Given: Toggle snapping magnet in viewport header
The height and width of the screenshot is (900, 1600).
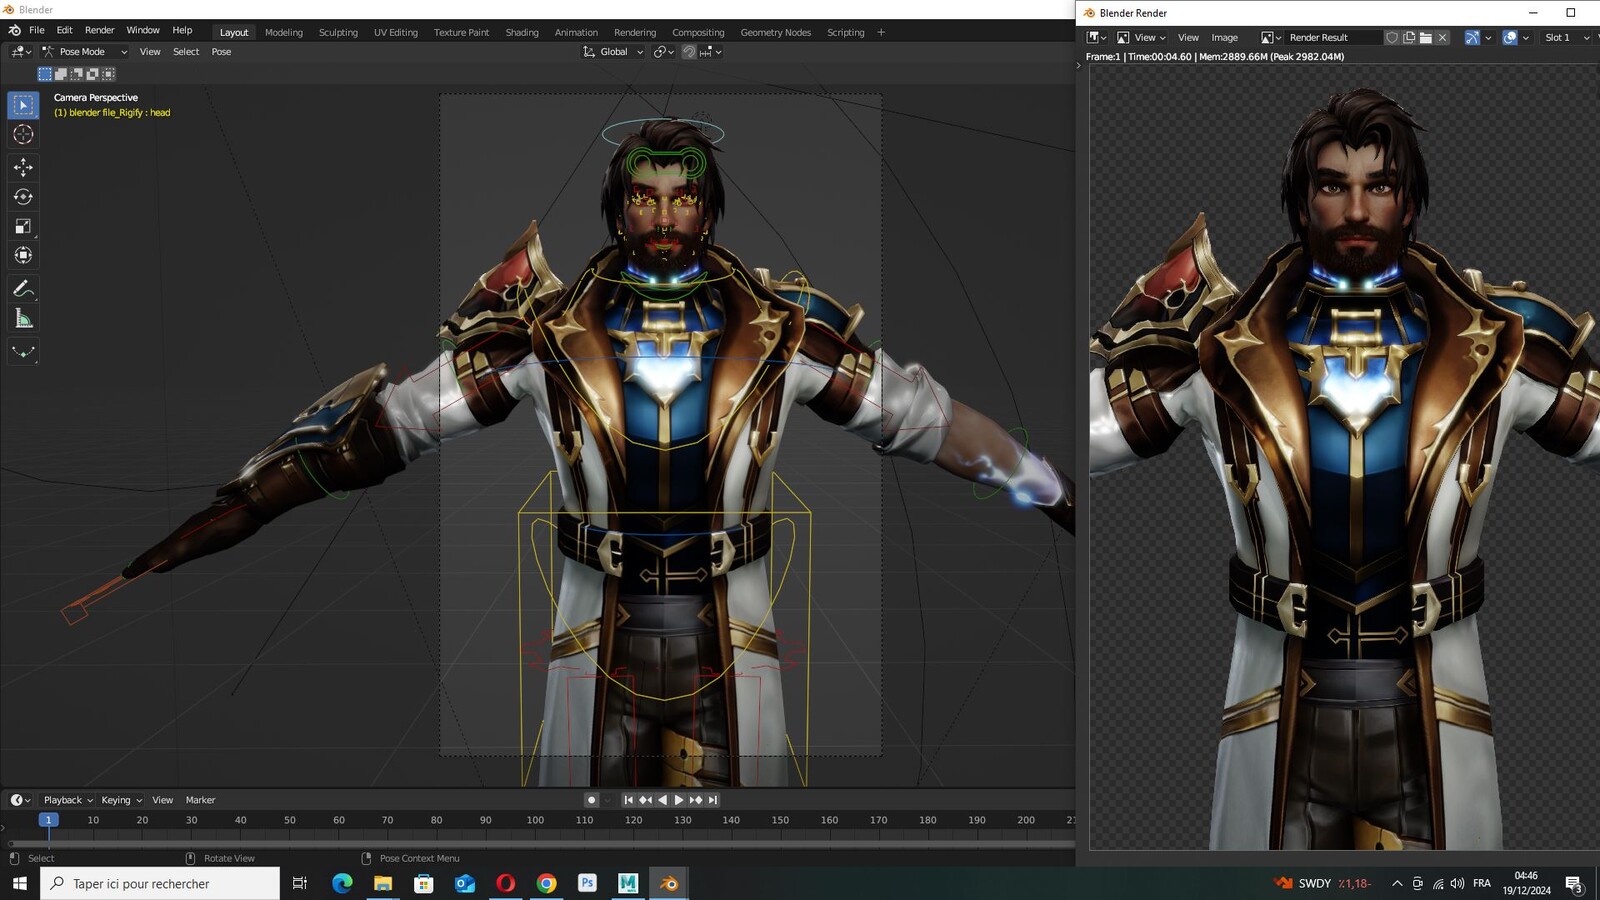Looking at the screenshot, I should (689, 52).
